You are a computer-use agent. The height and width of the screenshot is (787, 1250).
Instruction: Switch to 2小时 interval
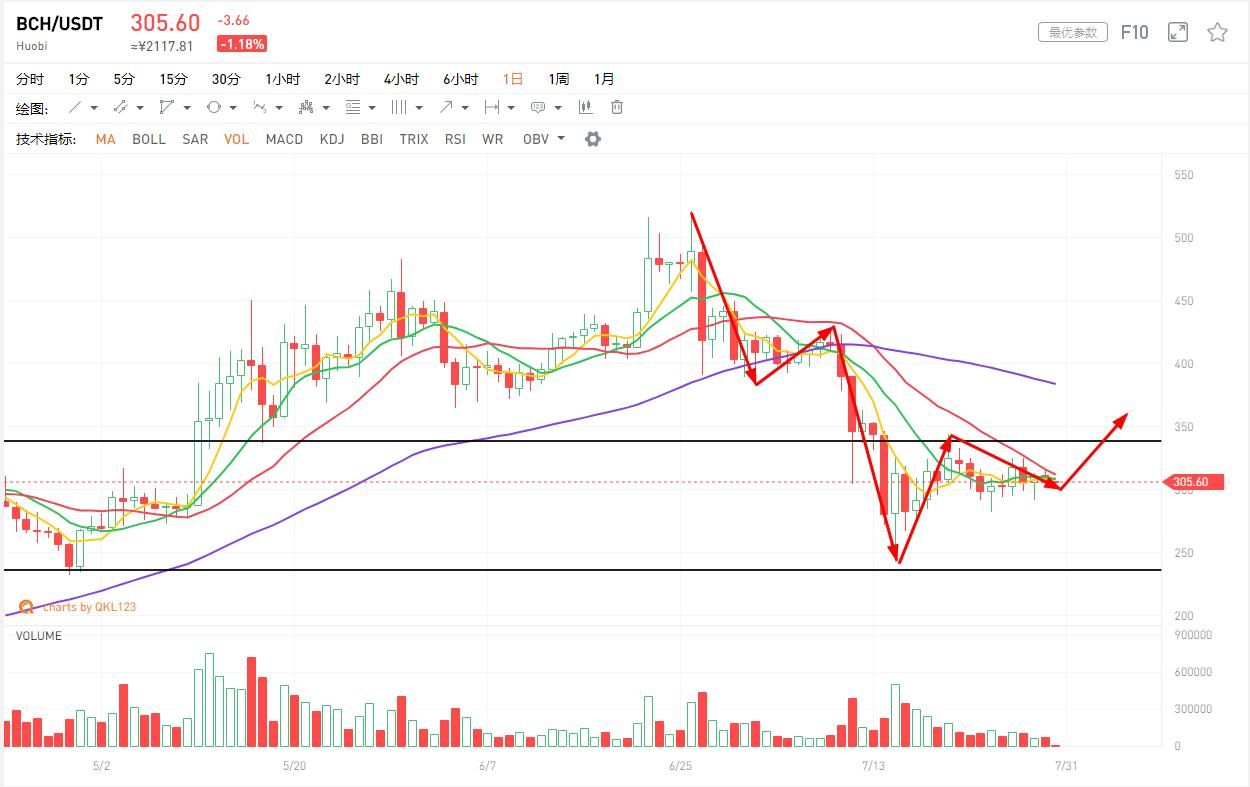coord(342,79)
